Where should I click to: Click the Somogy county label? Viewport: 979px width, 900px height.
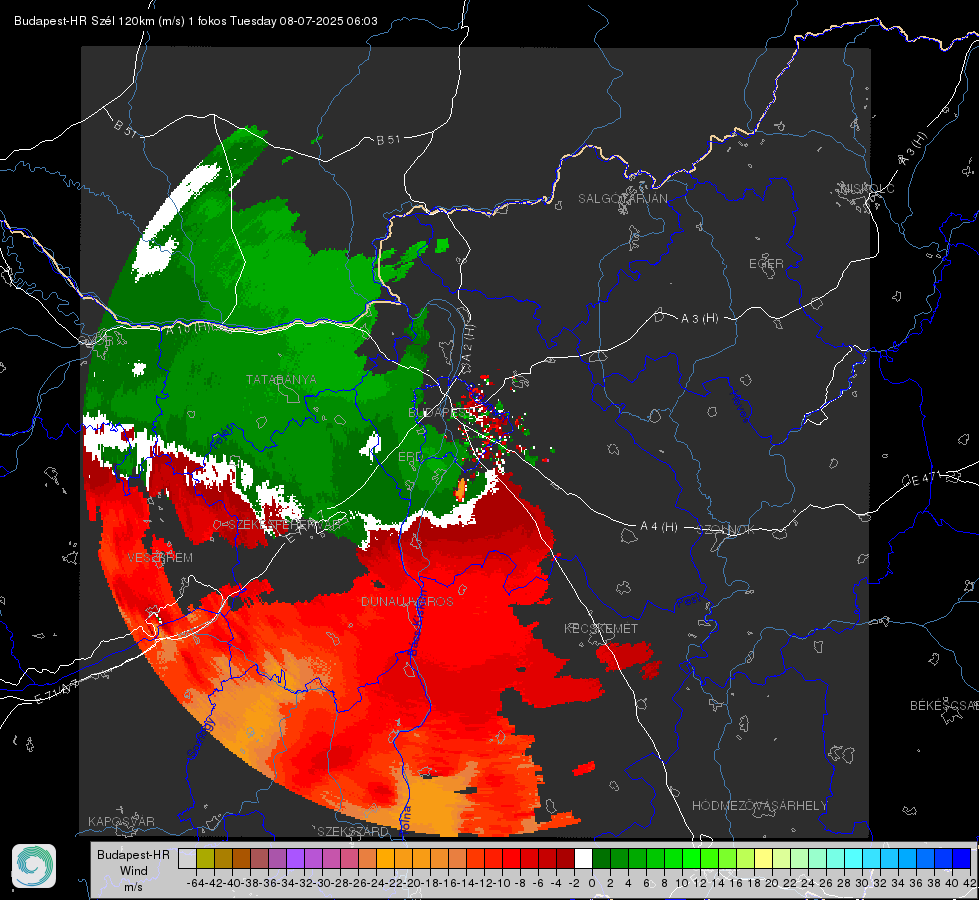point(201,738)
